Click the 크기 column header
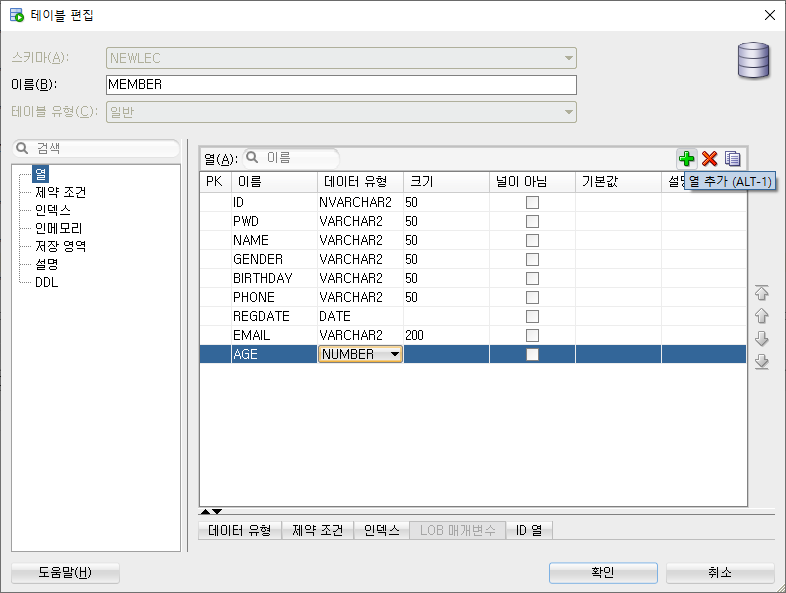 click(x=446, y=181)
